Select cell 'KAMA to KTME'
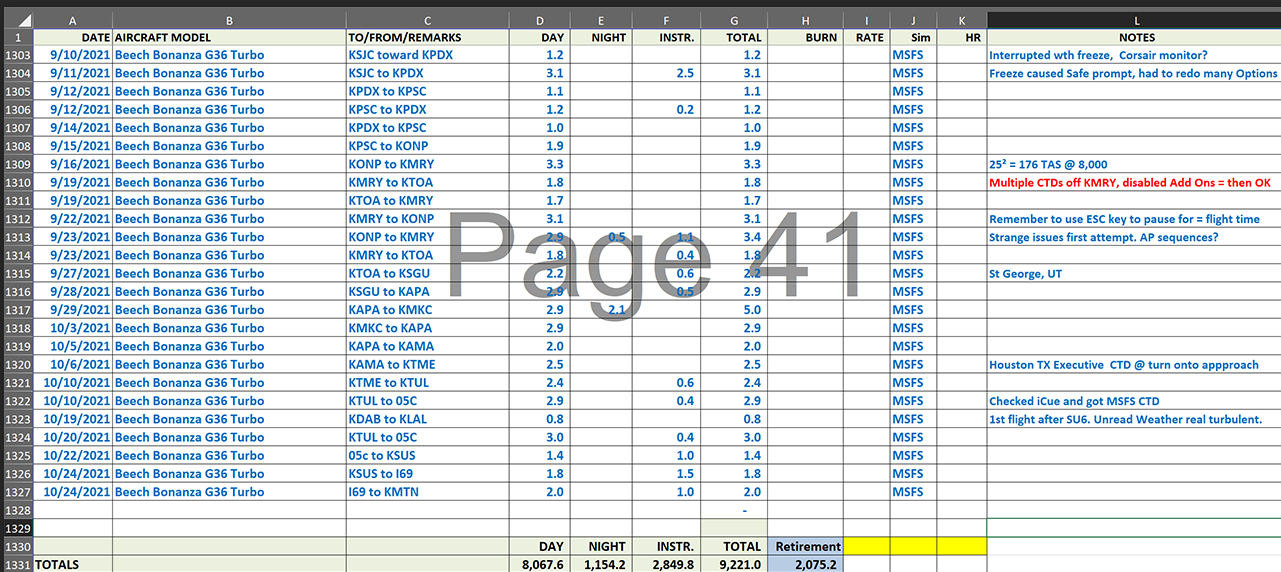The height and width of the screenshot is (572, 1281). click(x=428, y=364)
